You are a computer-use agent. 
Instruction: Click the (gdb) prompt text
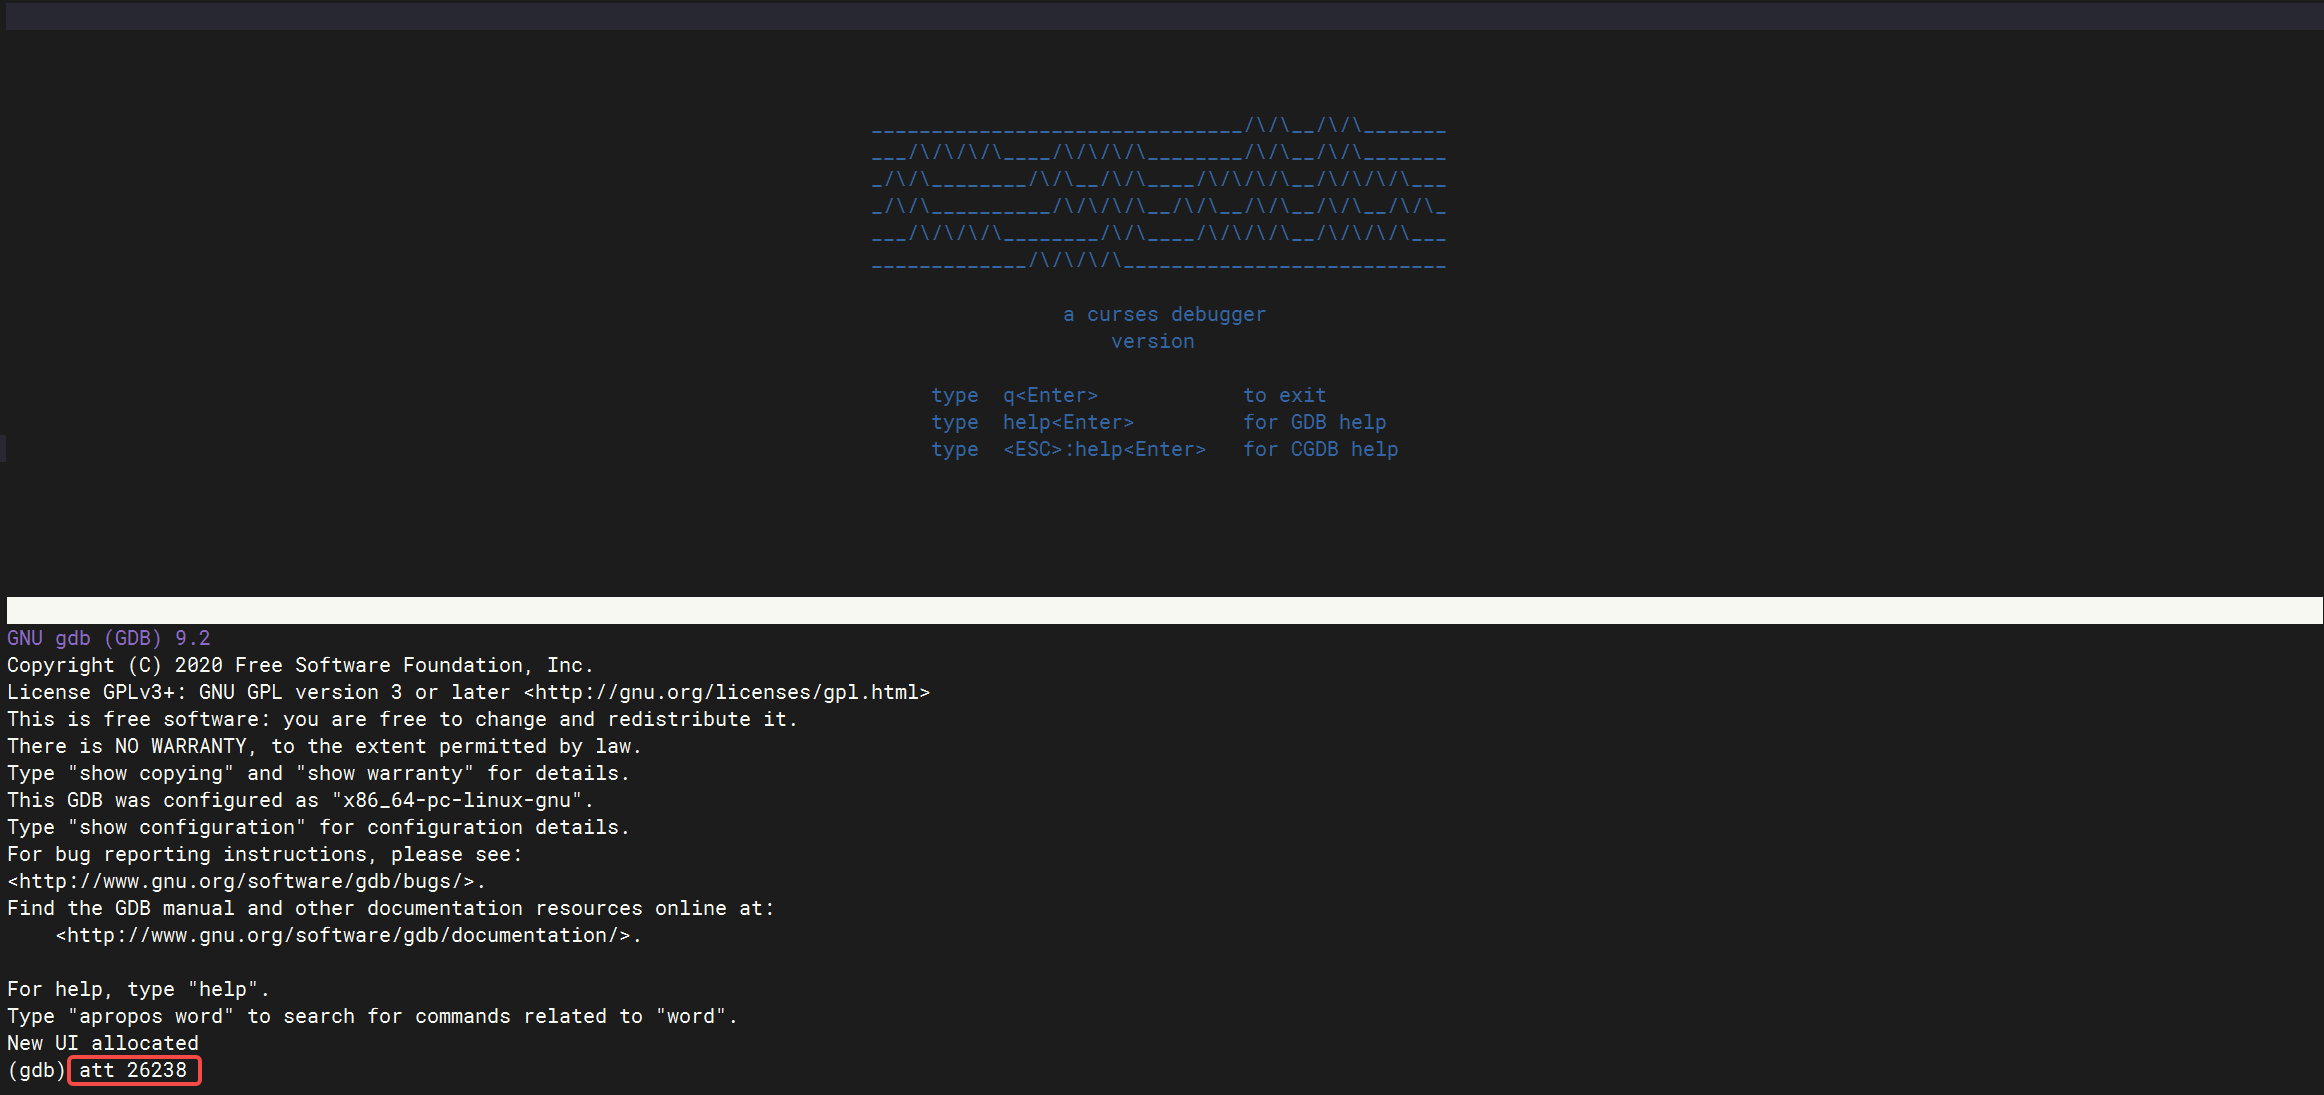[36, 1070]
